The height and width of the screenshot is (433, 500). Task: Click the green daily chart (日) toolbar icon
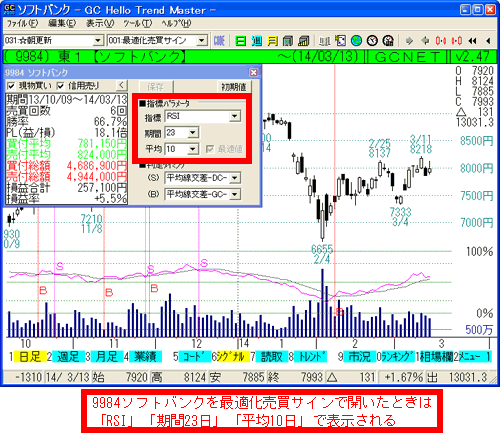[x=240, y=41]
